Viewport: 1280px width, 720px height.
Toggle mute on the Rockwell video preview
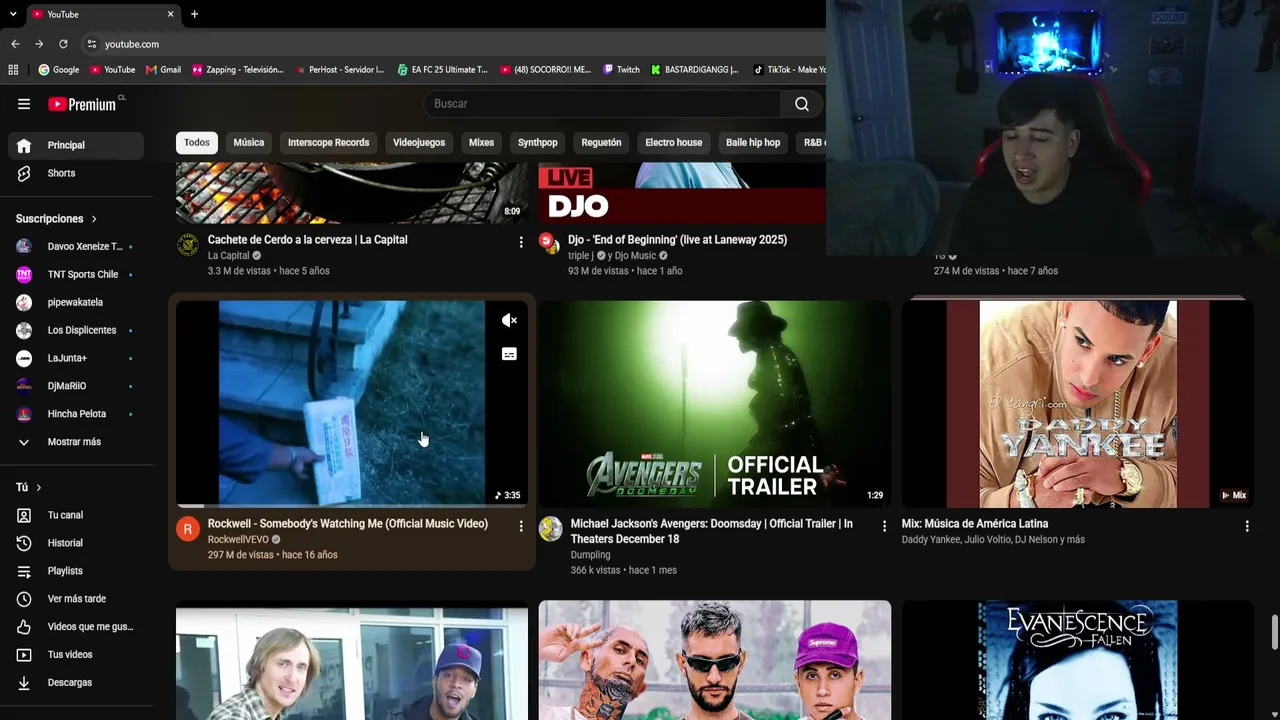[x=509, y=320]
